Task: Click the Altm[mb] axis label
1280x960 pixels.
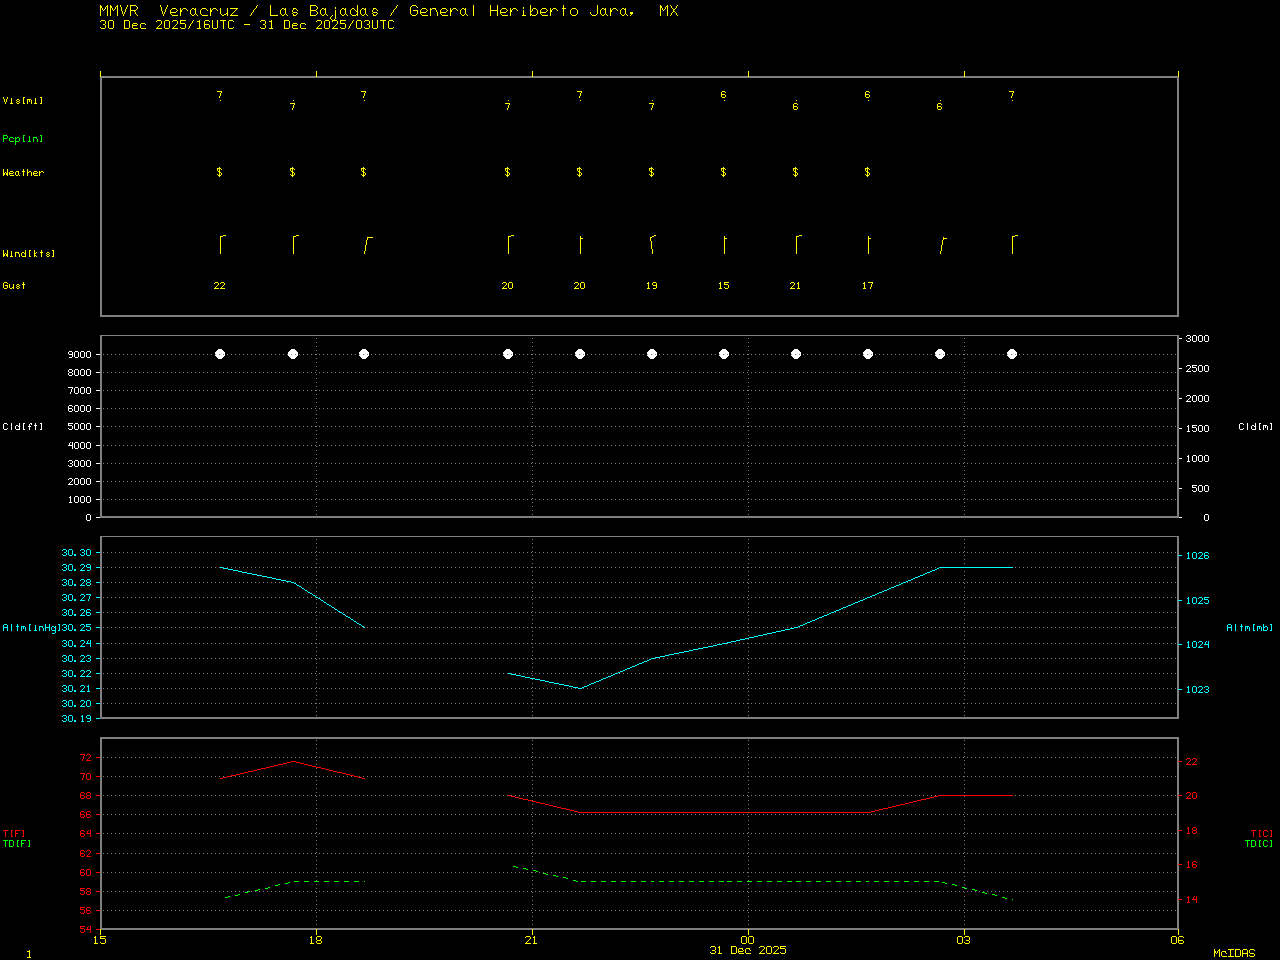Action: pyautogui.click(x=1249, y=628)
